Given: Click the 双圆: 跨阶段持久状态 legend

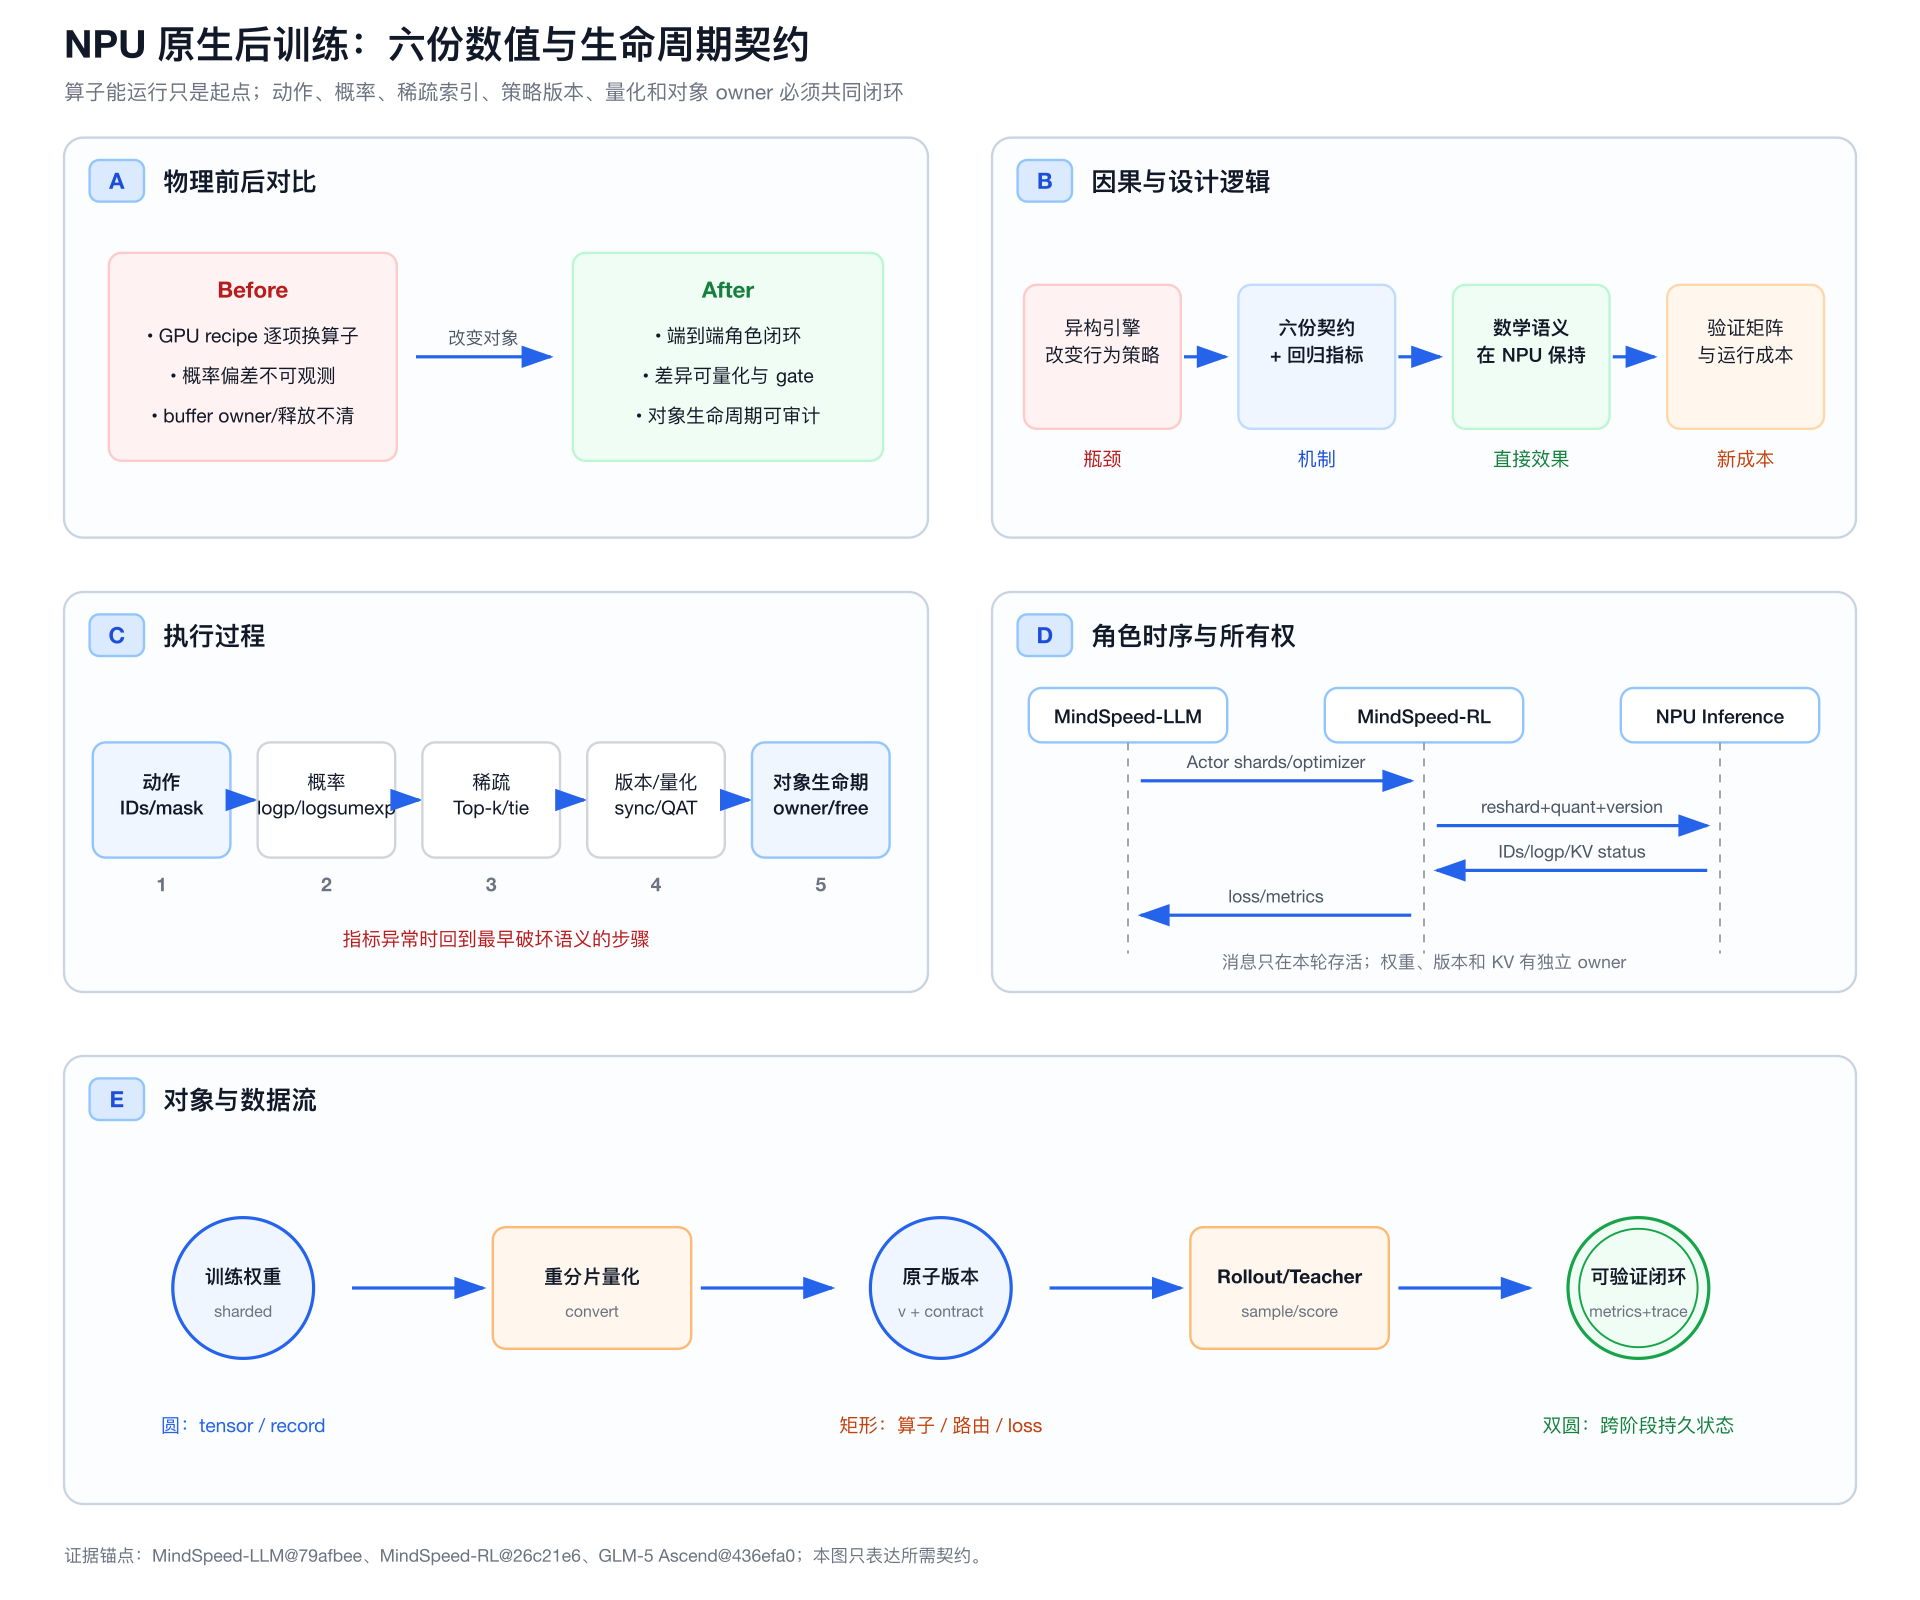Looking at the screenshot, I should coord(1638,1425).
